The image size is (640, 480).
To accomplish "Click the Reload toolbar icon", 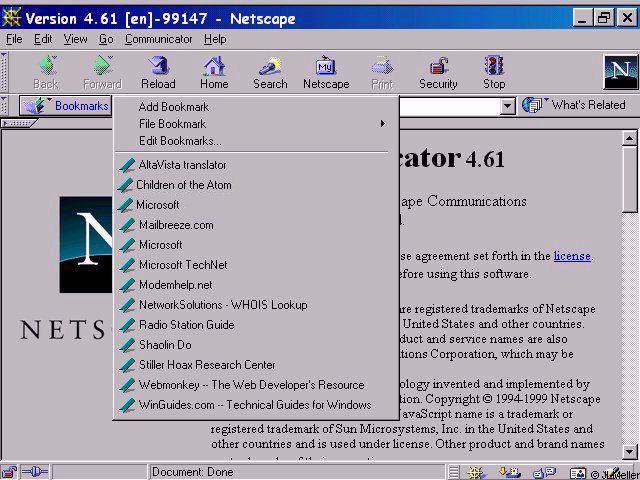I will coord(157,72).
